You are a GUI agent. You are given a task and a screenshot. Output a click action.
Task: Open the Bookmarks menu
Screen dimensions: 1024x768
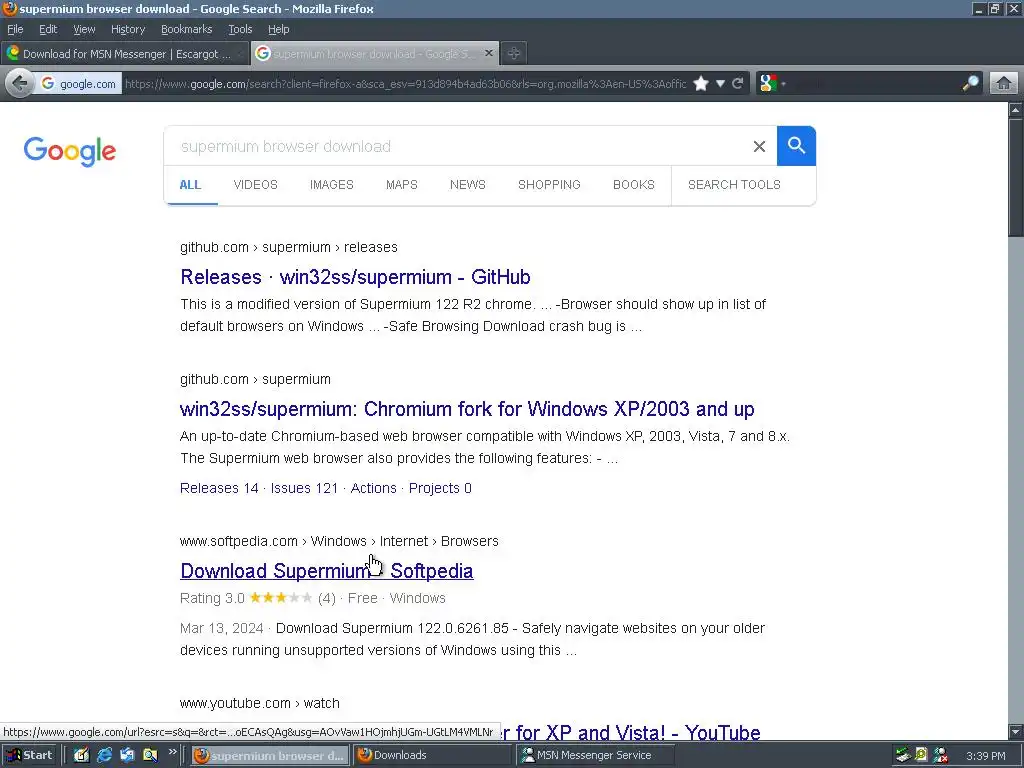coord(187,29)
